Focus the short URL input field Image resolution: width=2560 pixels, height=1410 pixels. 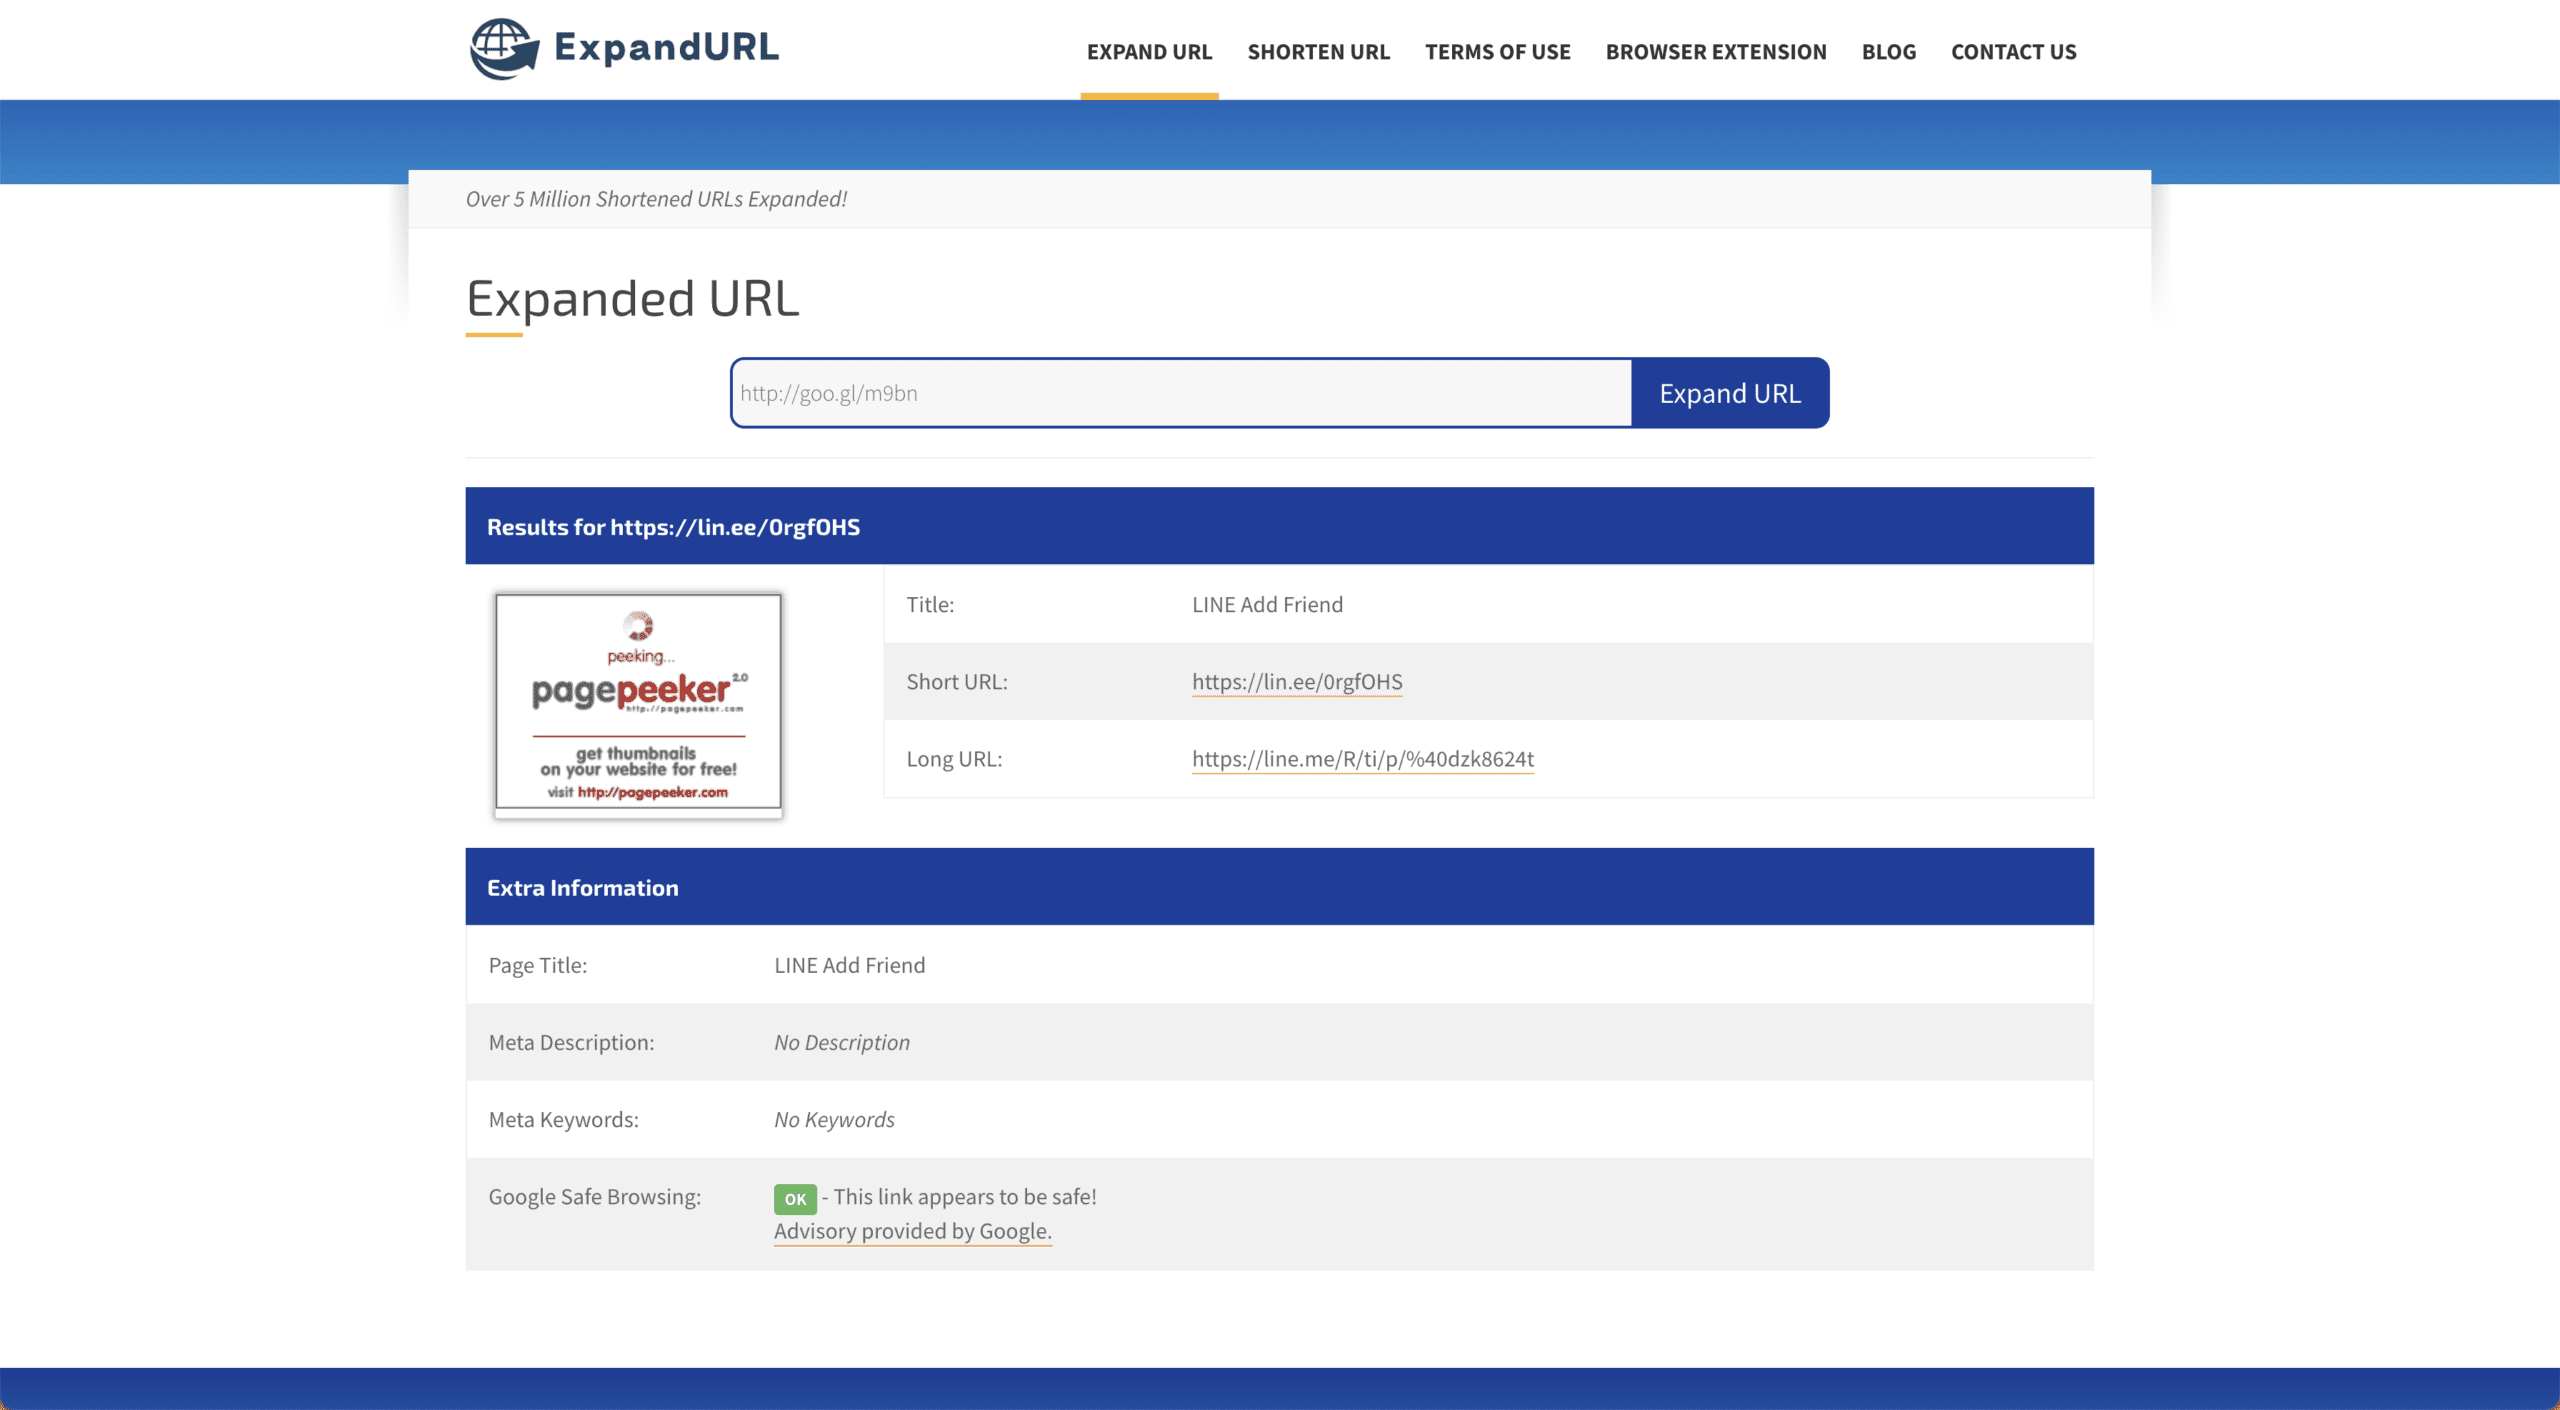coord(1181,393)
